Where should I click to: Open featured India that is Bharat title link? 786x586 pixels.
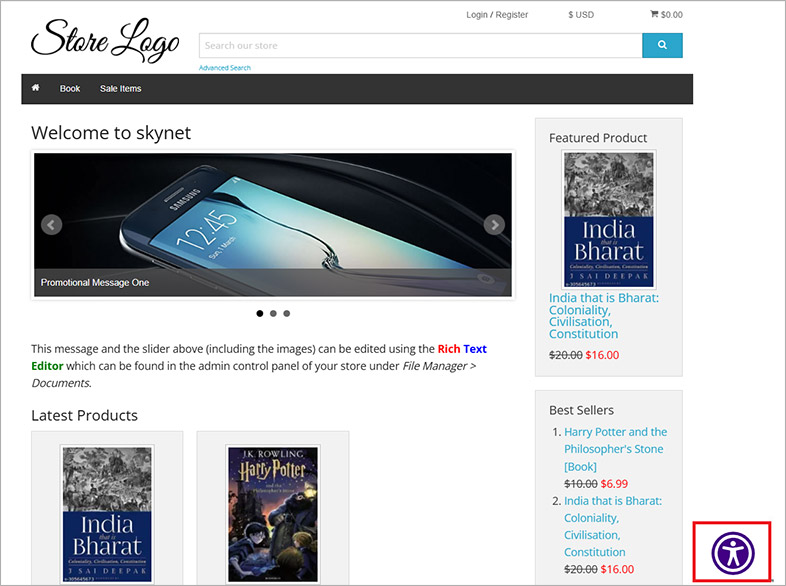point(604,316)
